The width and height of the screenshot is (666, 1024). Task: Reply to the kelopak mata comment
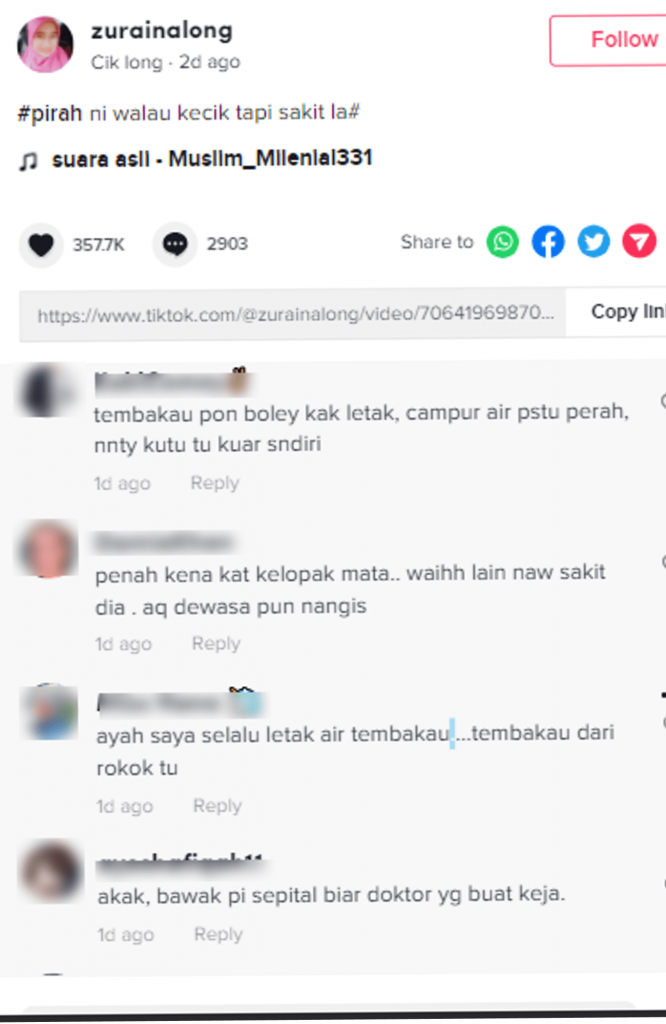point(215,643)
